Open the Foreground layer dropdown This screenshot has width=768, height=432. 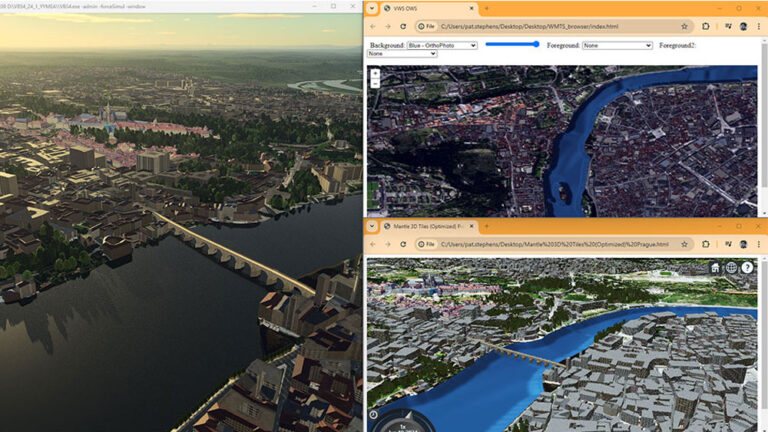coord(617,45)
